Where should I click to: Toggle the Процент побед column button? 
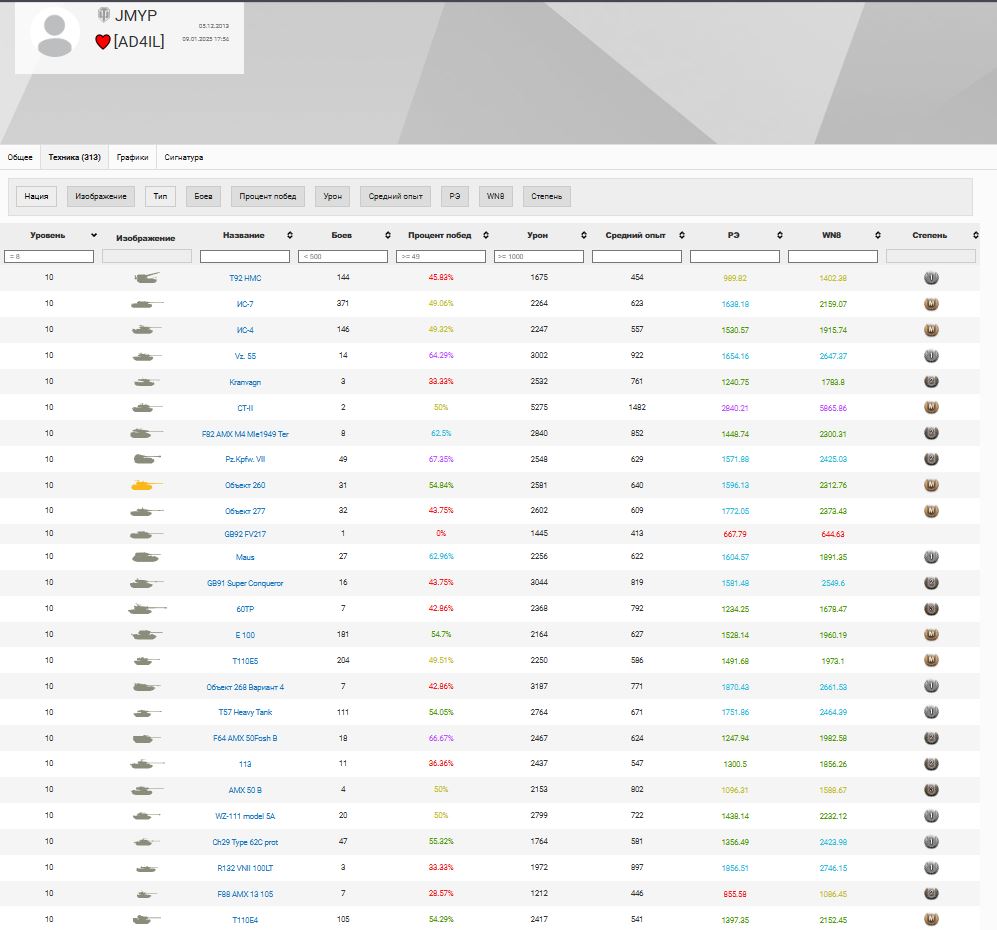click(268, 196)
